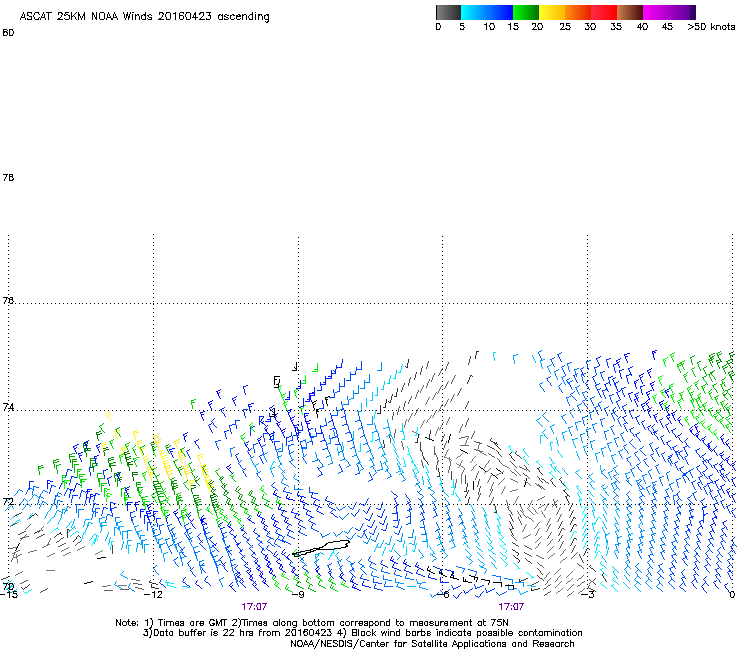The height and width of the screenshot is (650, 740).
Task: Click the -15 longitude axis label
Action: 9,595
